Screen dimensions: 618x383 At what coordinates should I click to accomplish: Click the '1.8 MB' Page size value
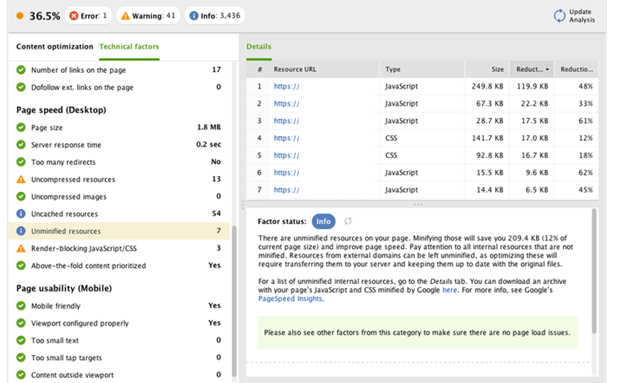(208, 127)
